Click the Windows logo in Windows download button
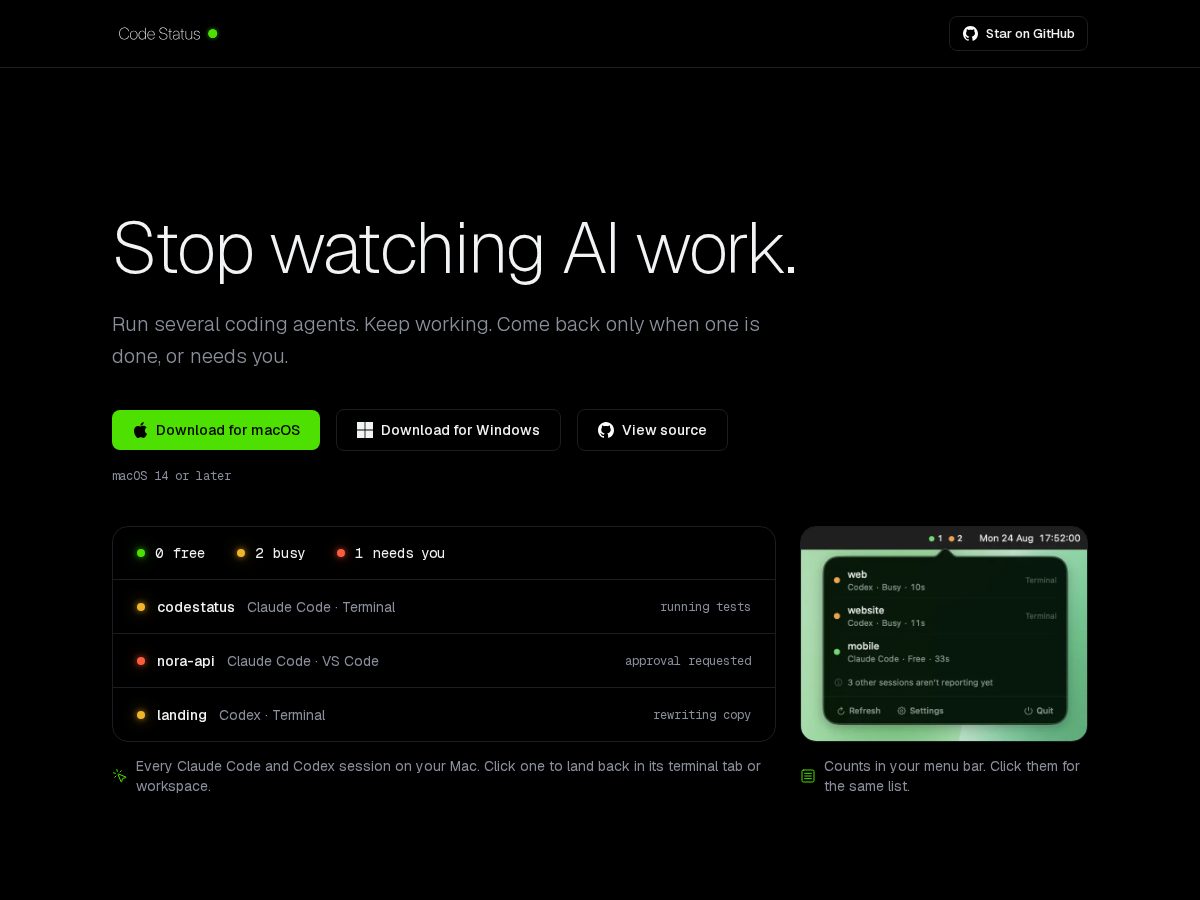 (x=365, y=430)
